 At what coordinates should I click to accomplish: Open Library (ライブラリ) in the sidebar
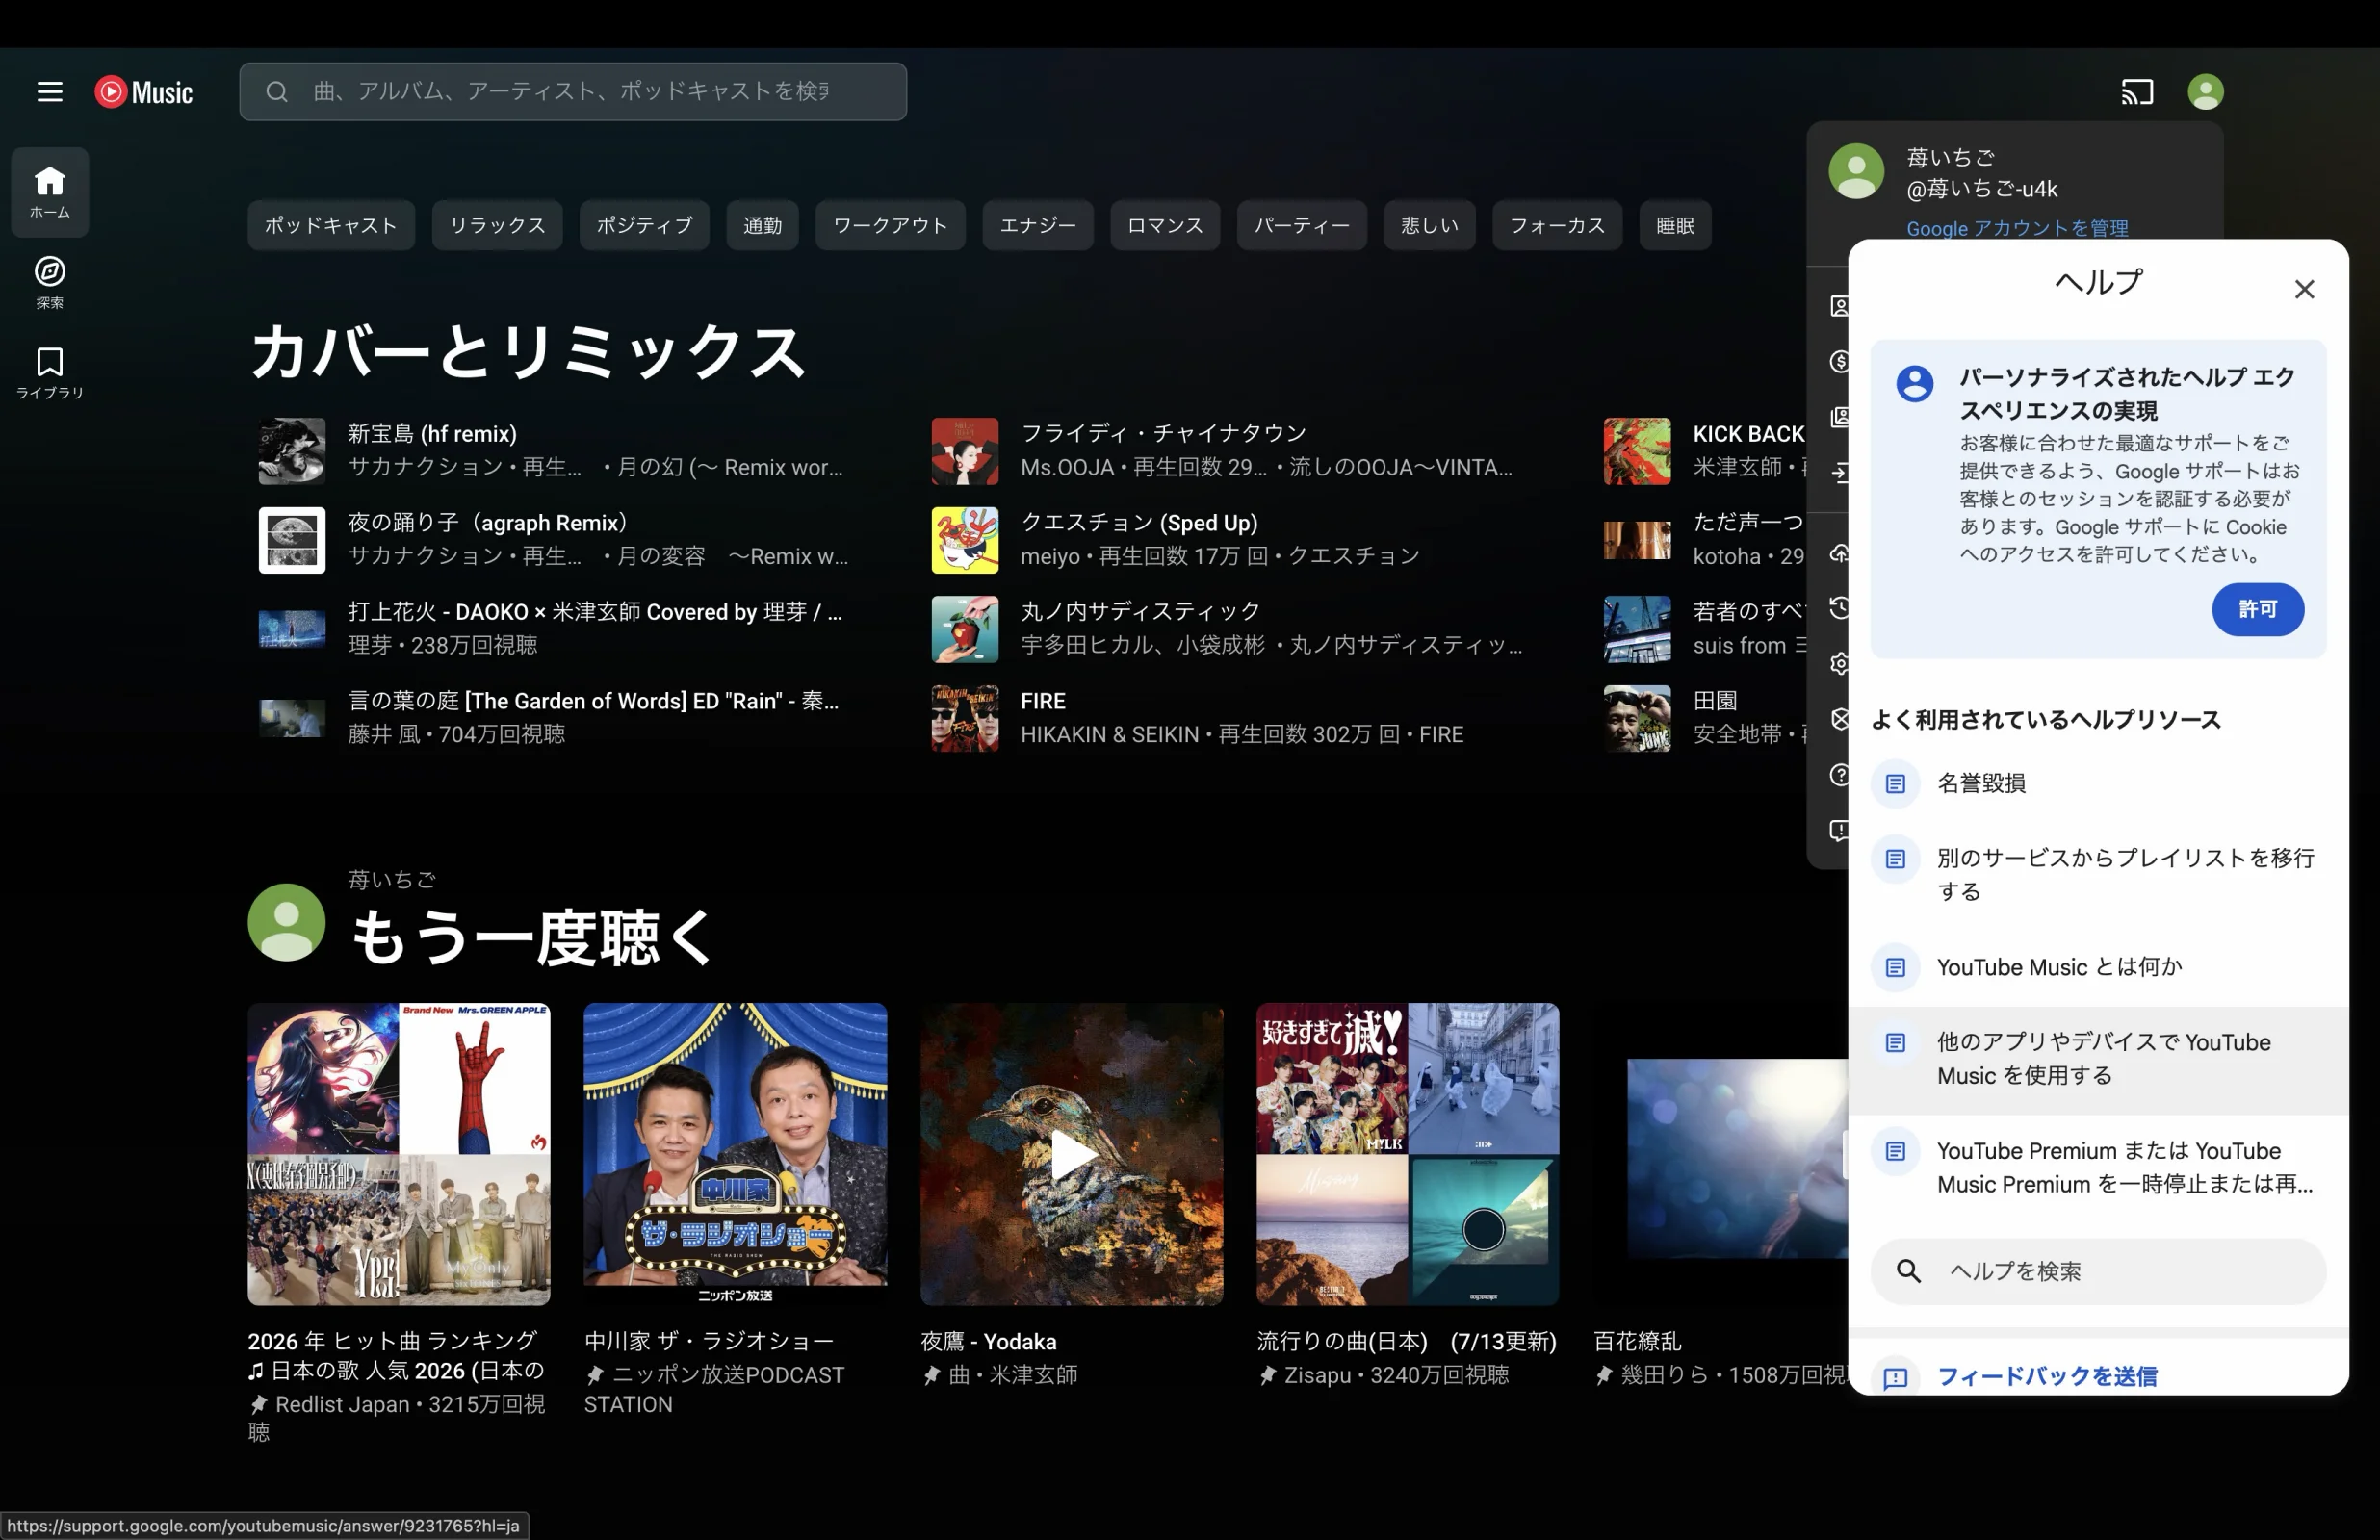[x=50, y=372]
